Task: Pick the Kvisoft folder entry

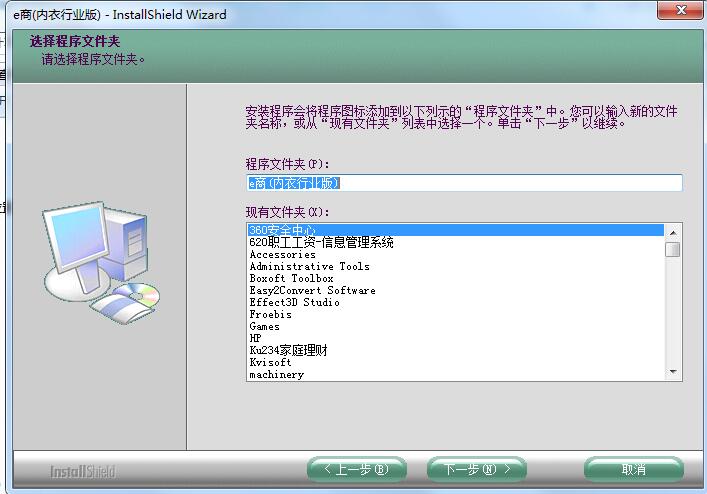Action: (455, 362)
